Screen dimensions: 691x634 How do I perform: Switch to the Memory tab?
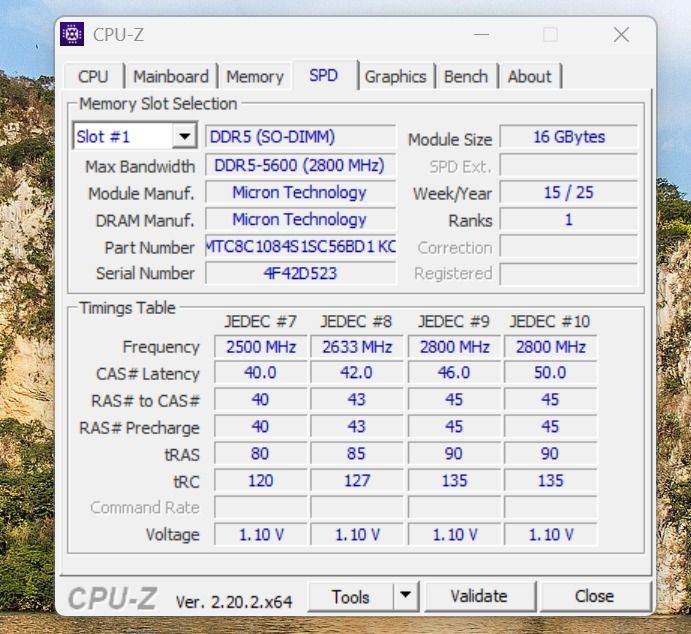pos(255,77)
